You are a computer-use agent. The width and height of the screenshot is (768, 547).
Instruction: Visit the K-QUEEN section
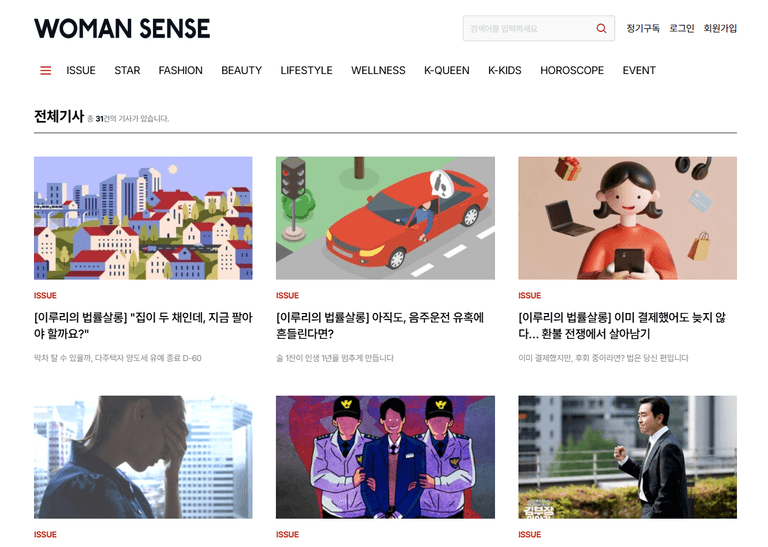tap(446, 71)
